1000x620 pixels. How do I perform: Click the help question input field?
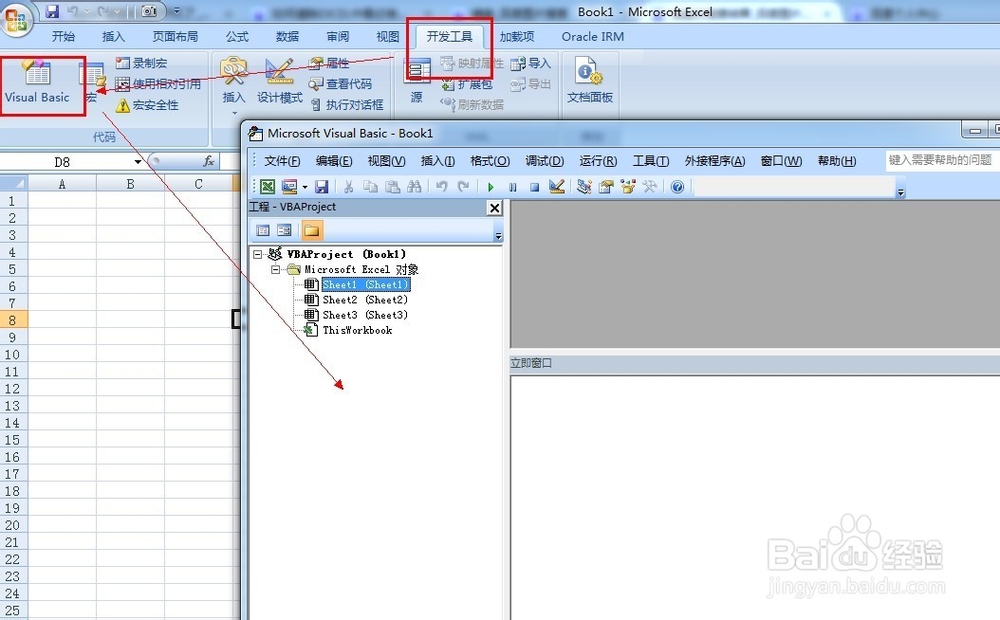click(x=942, y=160)
